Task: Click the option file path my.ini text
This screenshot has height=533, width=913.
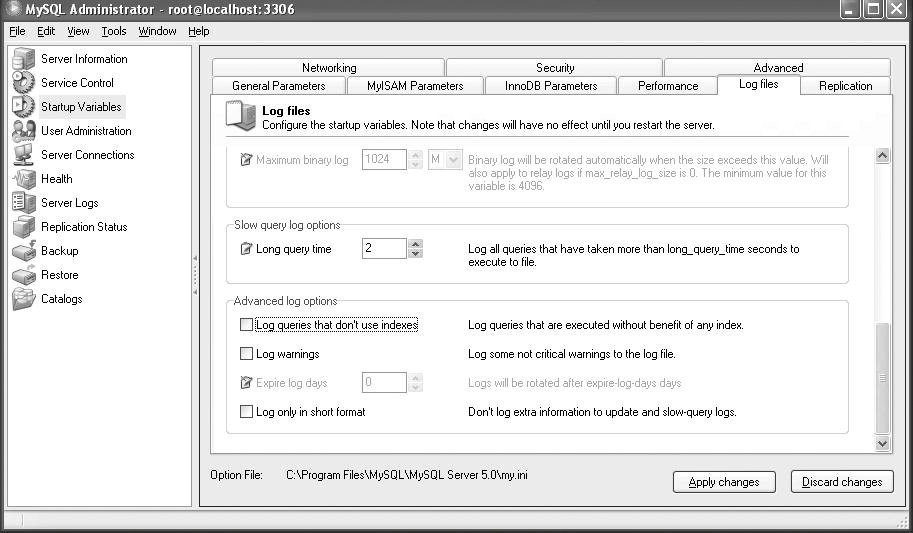Action: [x=406, y=475]
